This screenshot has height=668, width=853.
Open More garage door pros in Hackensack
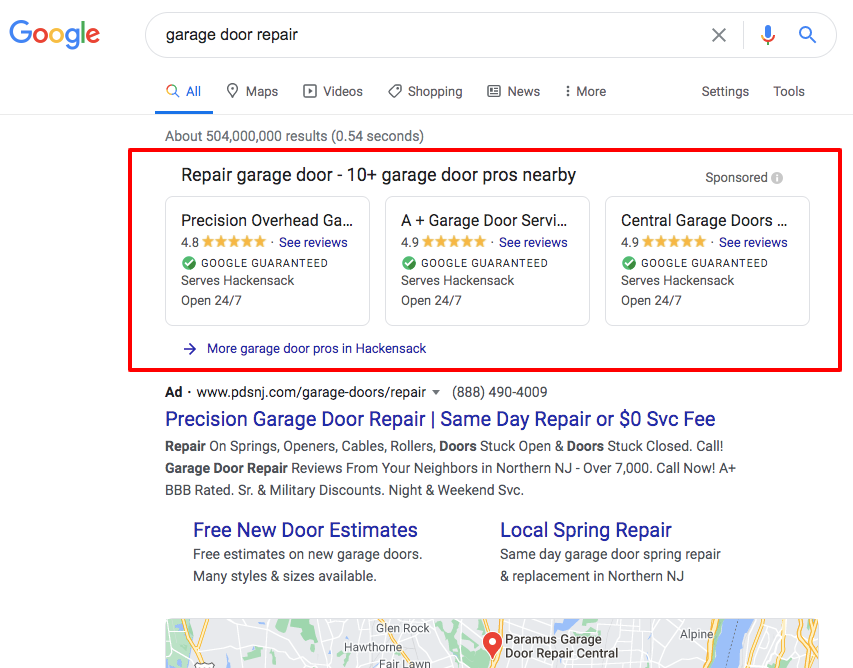click(x=316, y=349)
